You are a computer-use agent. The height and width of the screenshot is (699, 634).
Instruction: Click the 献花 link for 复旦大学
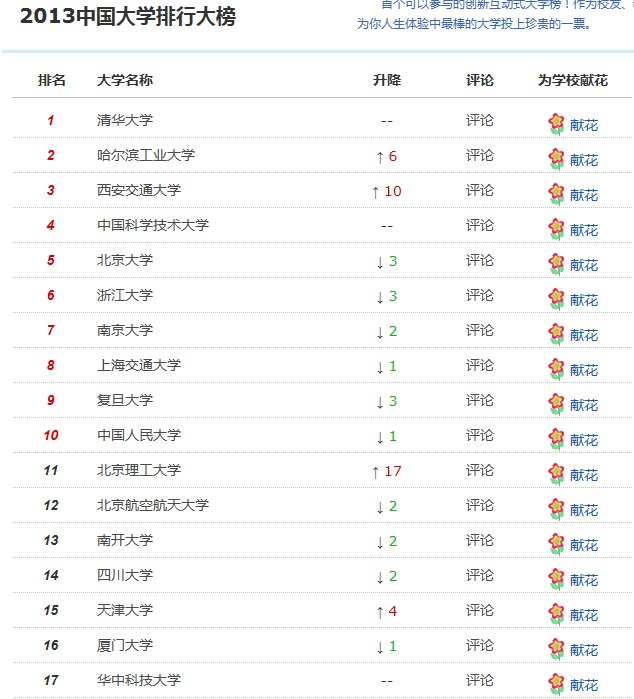tap(584, 405)
